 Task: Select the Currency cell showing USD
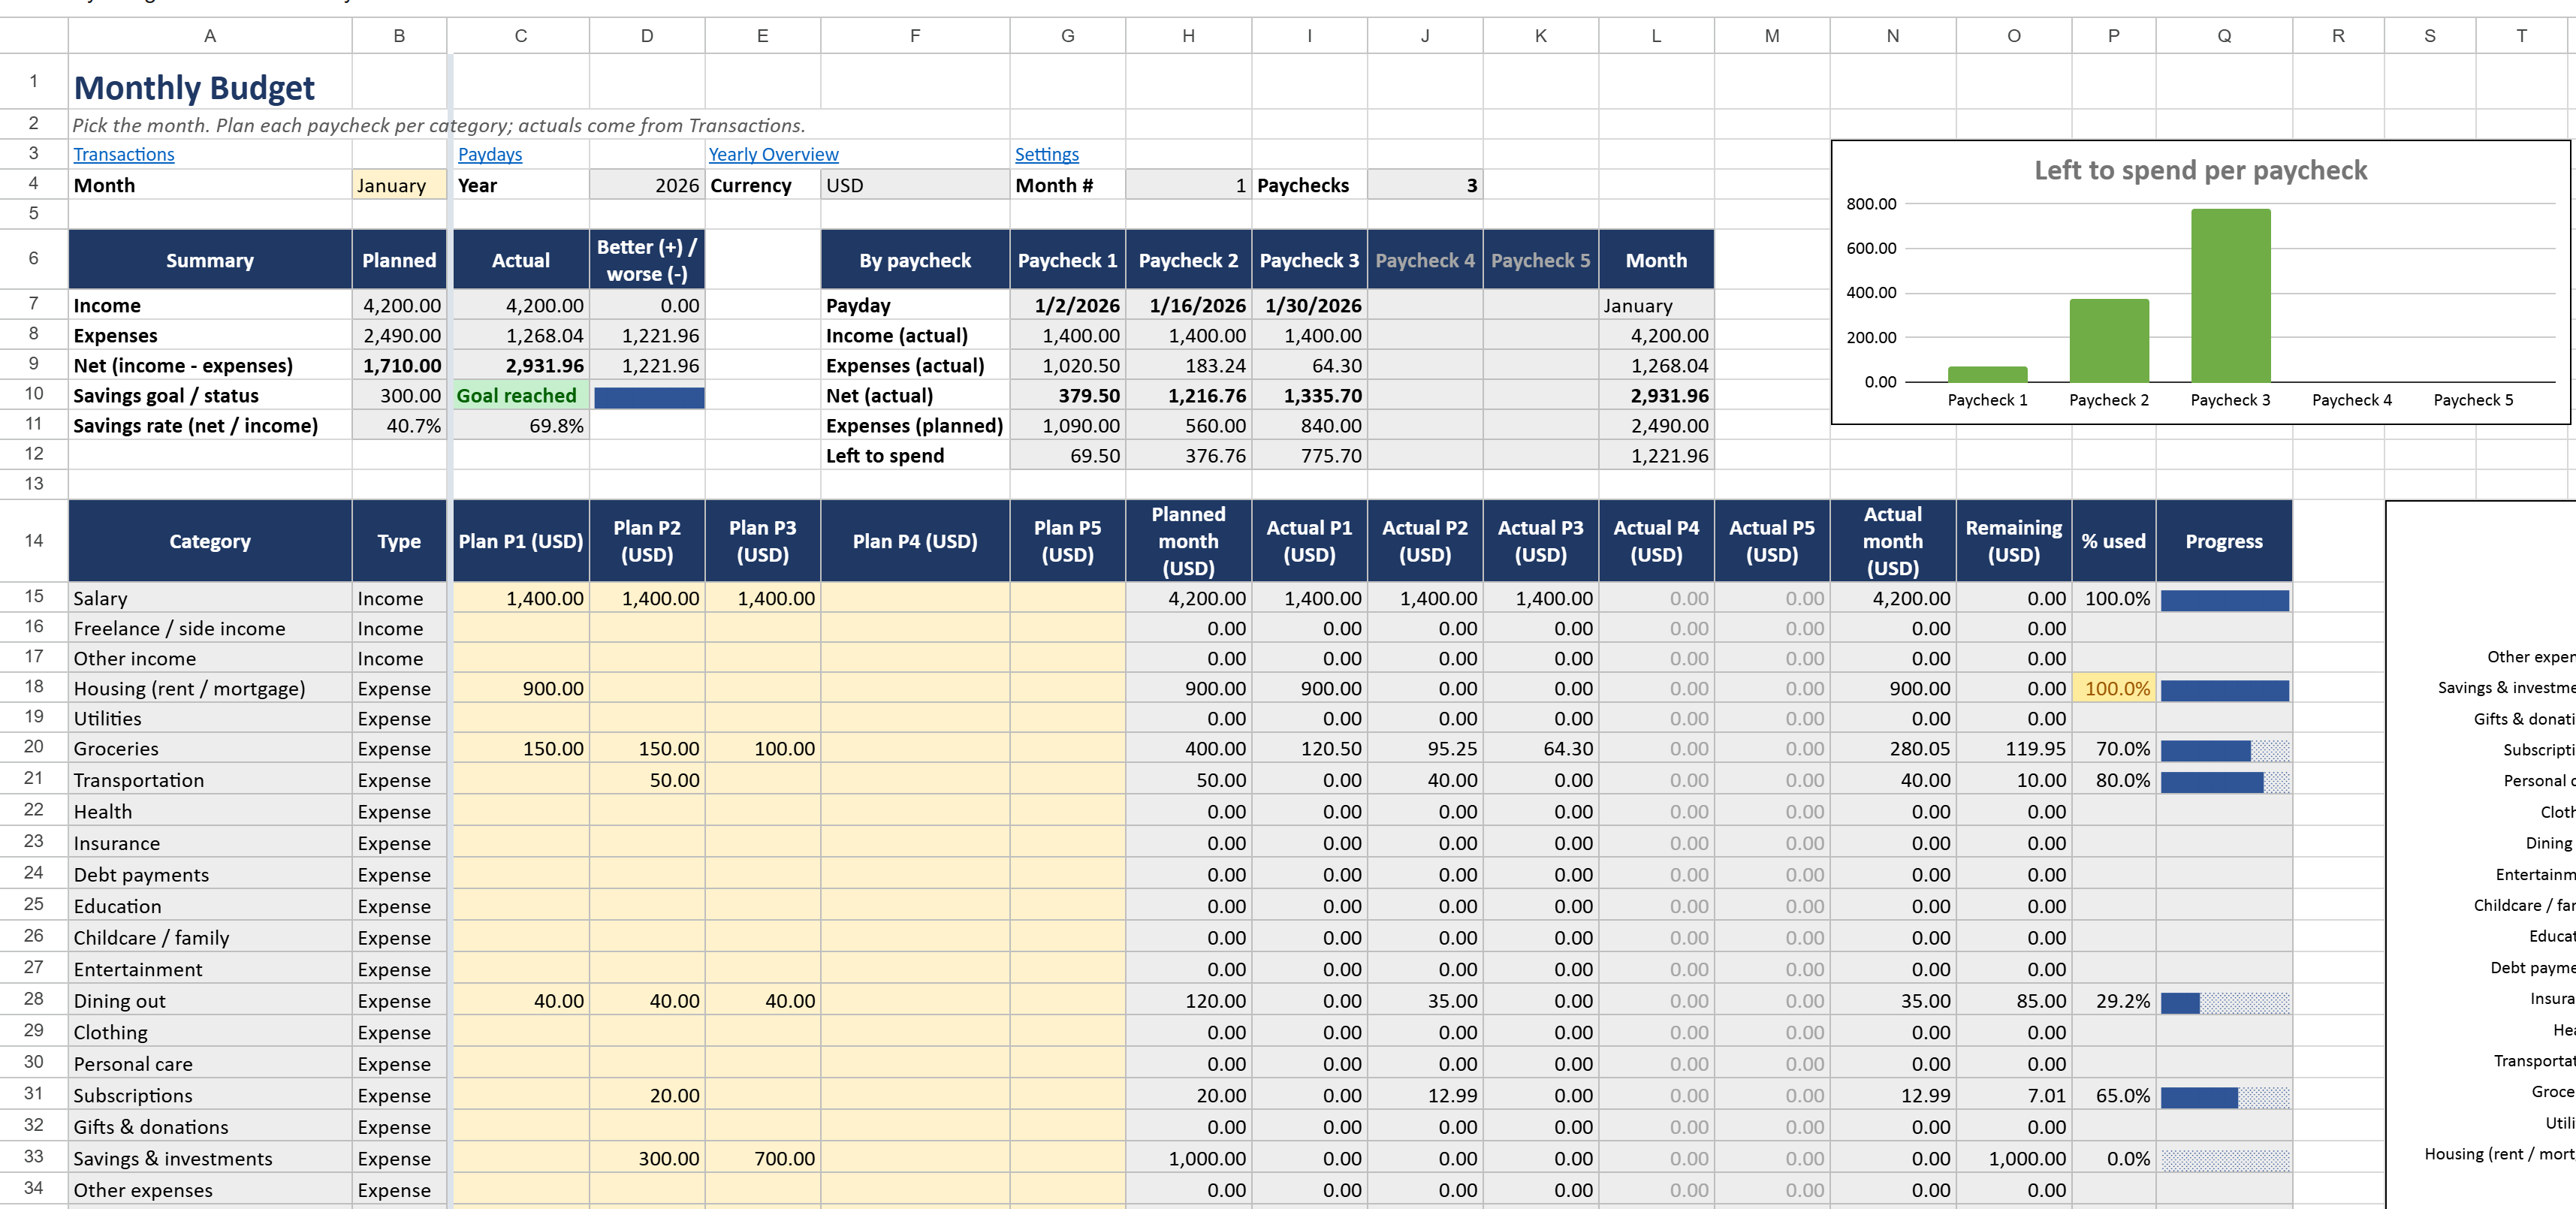[915, 185]
